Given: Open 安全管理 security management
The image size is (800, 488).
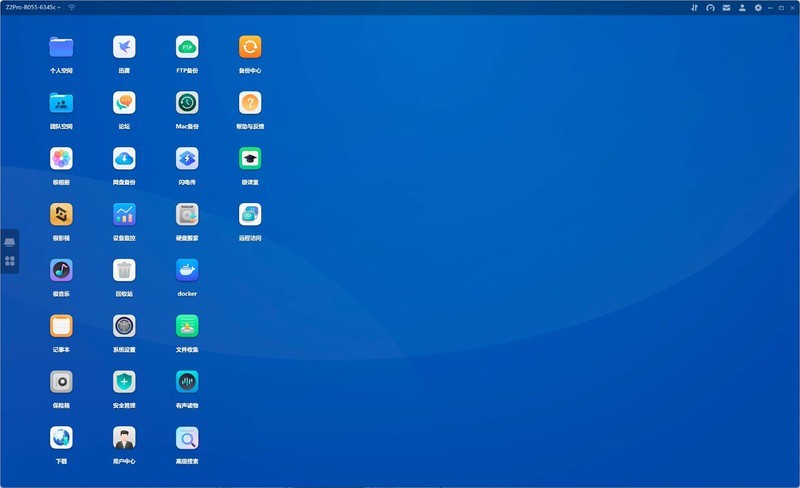Looking at the screenshot, I should tap(124, 382).
